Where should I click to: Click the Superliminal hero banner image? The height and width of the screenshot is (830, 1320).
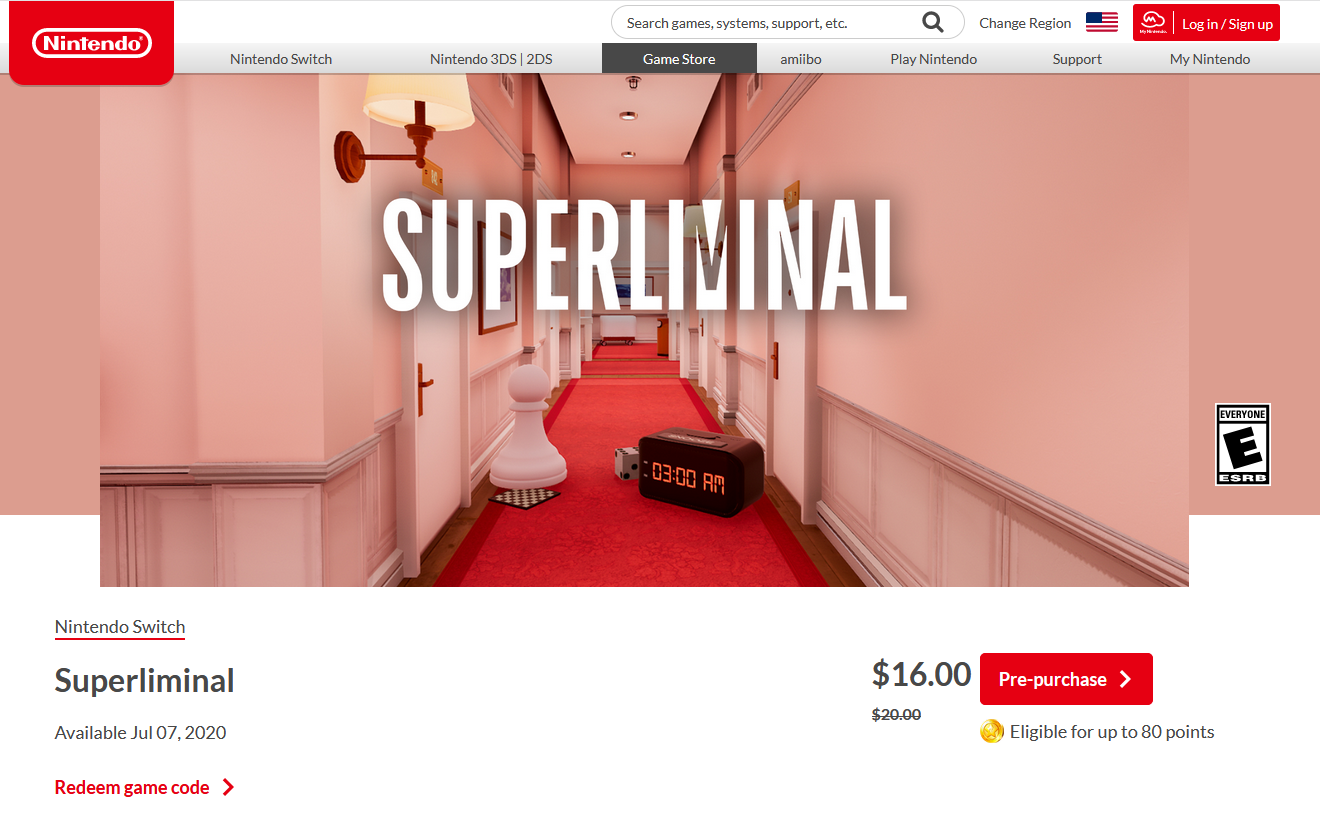[x=644, y=330]
